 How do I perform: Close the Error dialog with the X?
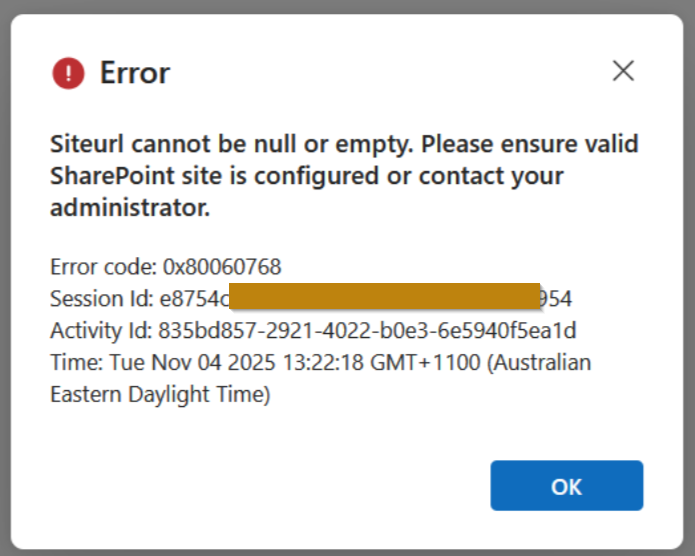click(x=623, y=71)
